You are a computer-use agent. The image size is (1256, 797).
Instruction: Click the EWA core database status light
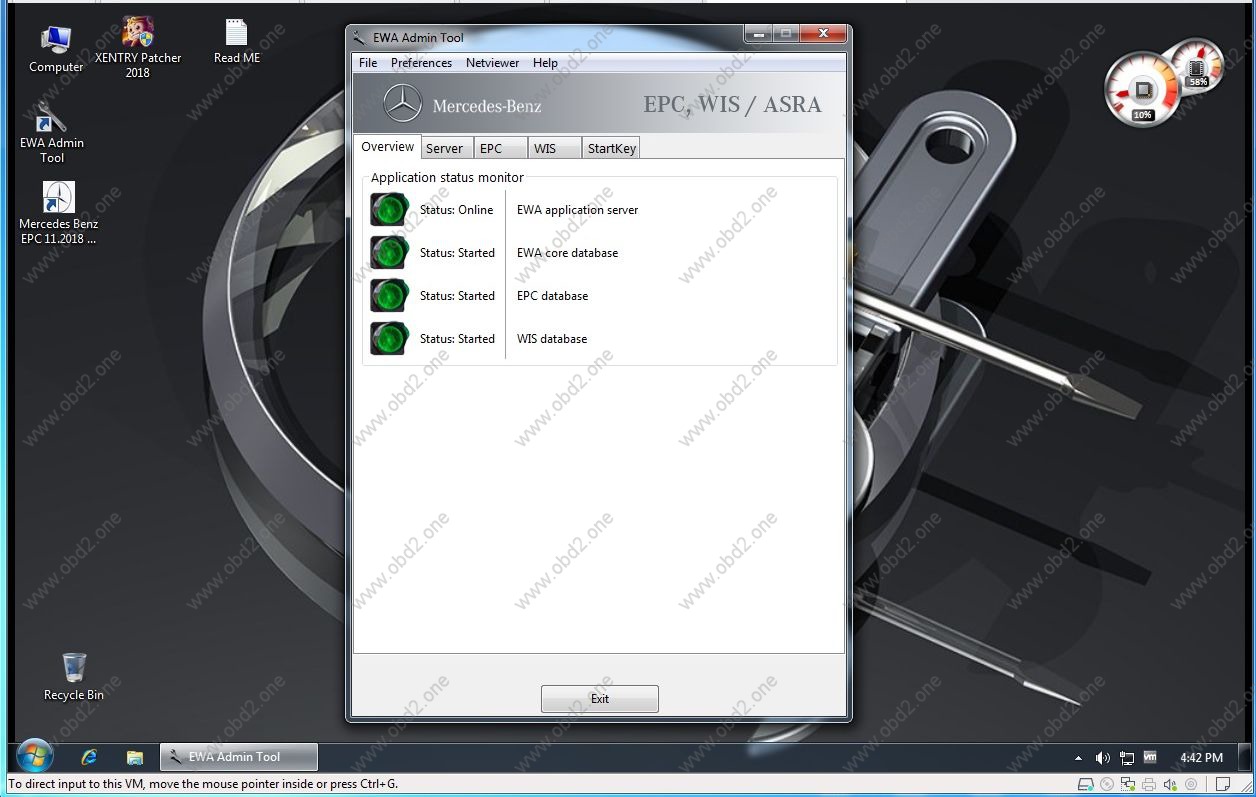coord(389,253)
